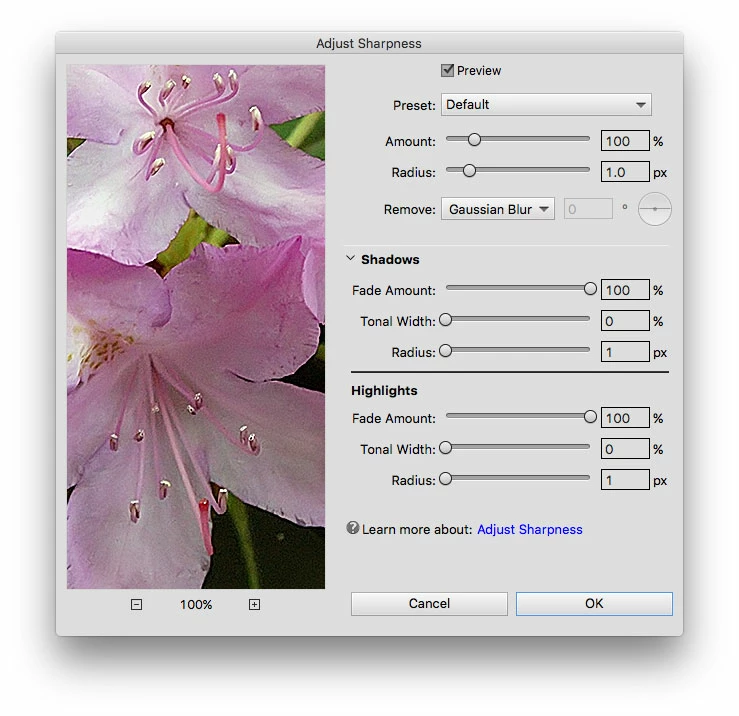The image size is (739, 716).
Task: Toggle the Preview checkbox
Action: pos(447,70)
